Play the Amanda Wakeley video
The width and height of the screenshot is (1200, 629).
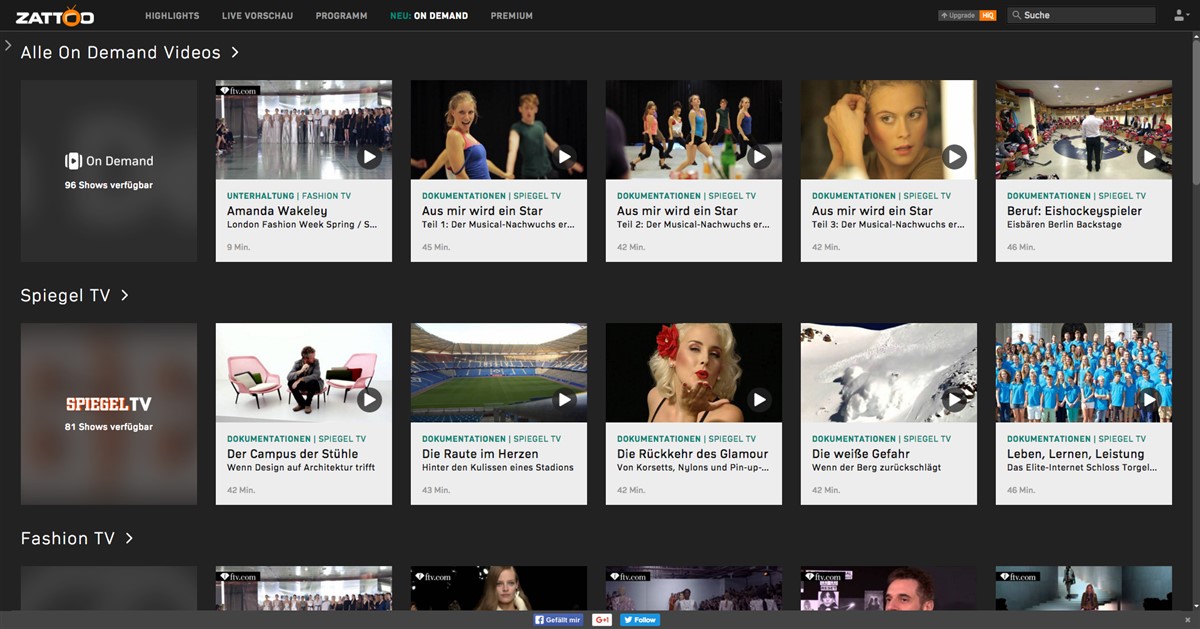point(370,157)
